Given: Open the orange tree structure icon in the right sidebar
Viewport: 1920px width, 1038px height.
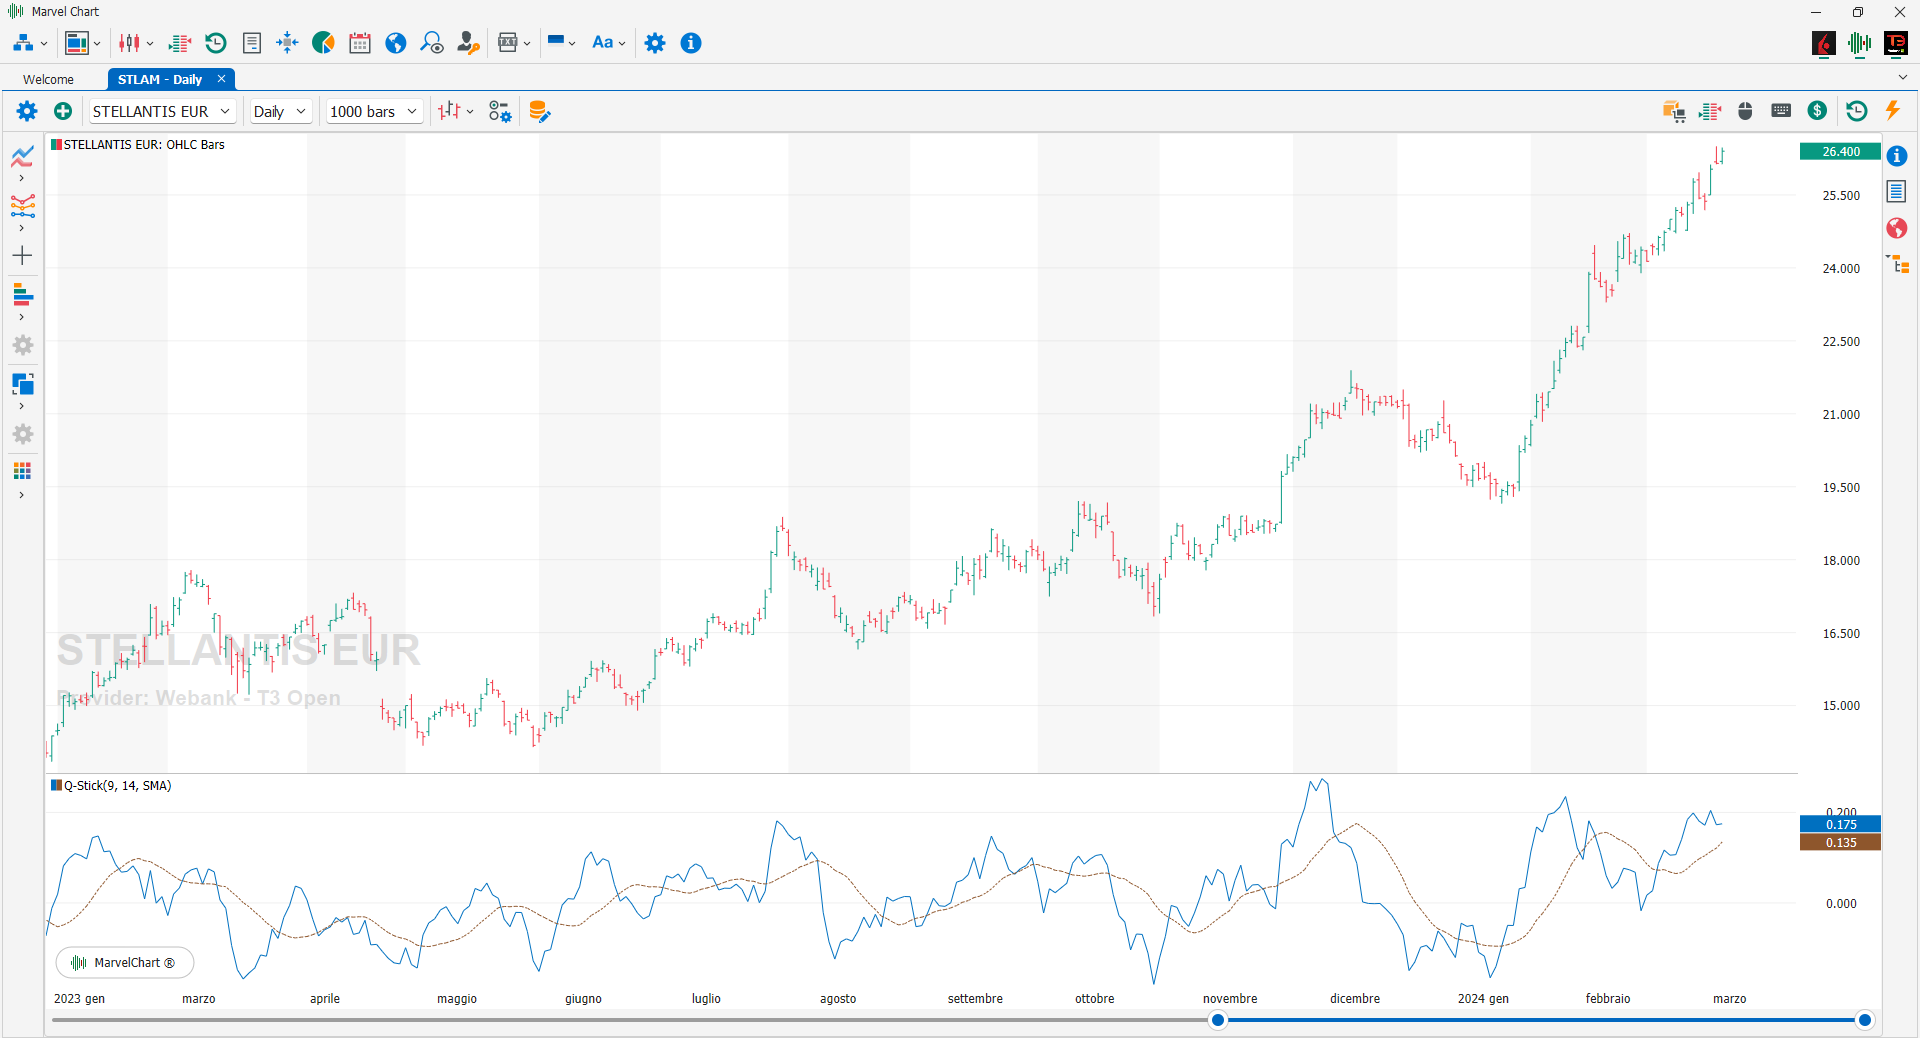Looking at the screenshot, I should (1897, 264).
